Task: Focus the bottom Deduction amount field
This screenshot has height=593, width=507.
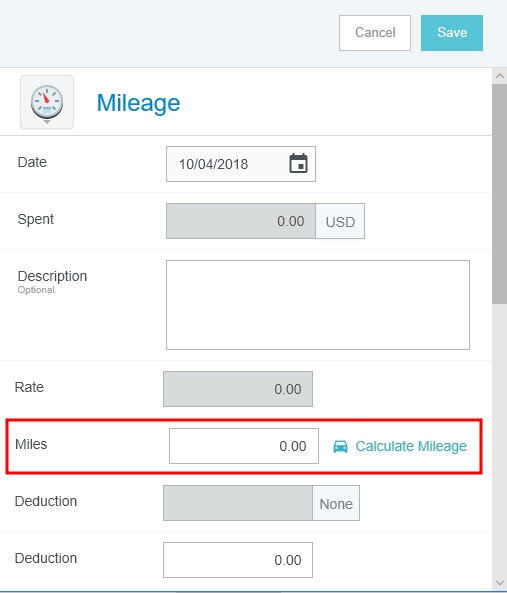Action: coord(238,560)
